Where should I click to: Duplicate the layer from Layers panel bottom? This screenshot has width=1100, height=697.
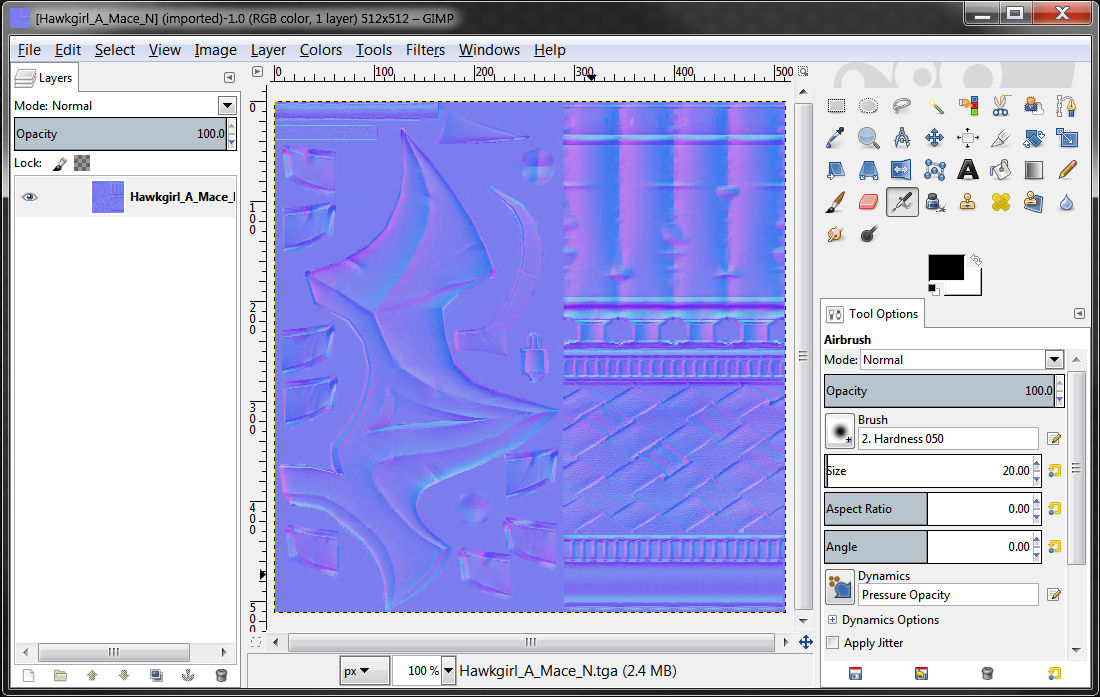[156, 675]
